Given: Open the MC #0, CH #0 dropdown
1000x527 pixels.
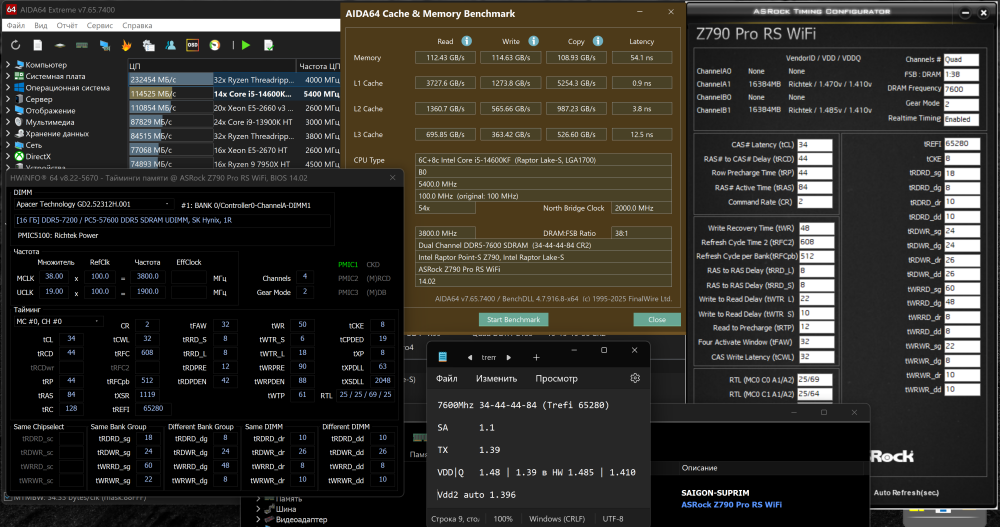Looking at the screenshot, I should 58,322.
